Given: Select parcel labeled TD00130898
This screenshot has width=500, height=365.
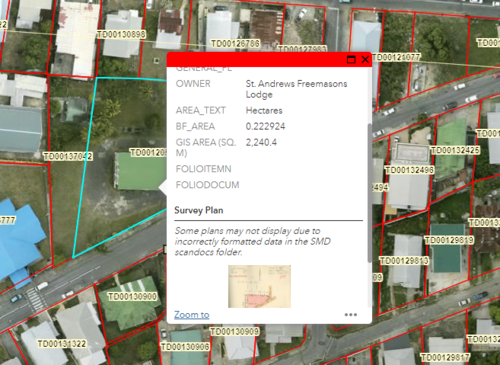Looking at the screenshot, I should click(121, 34).
